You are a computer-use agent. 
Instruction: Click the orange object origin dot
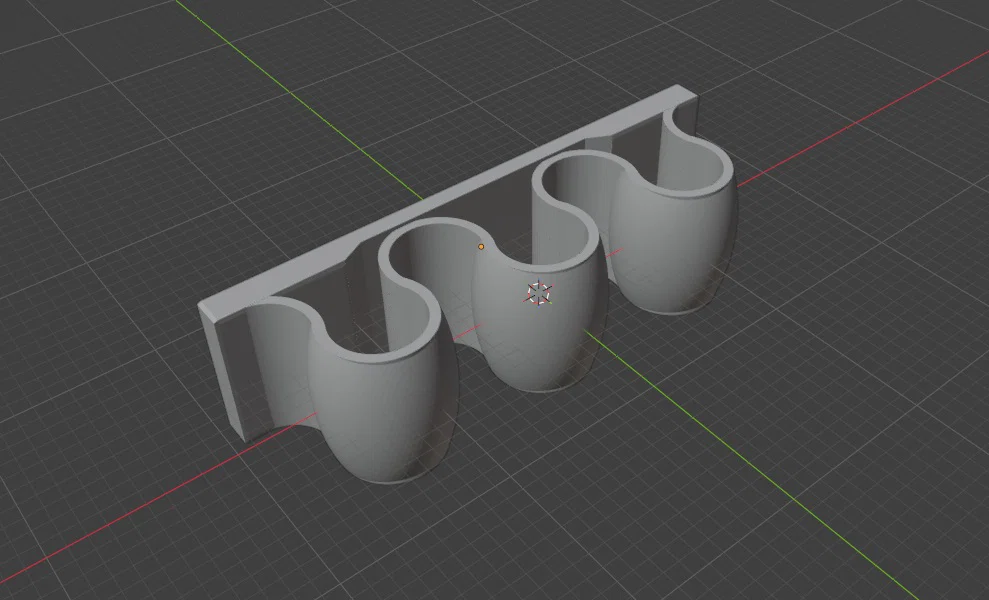(481, 247)
